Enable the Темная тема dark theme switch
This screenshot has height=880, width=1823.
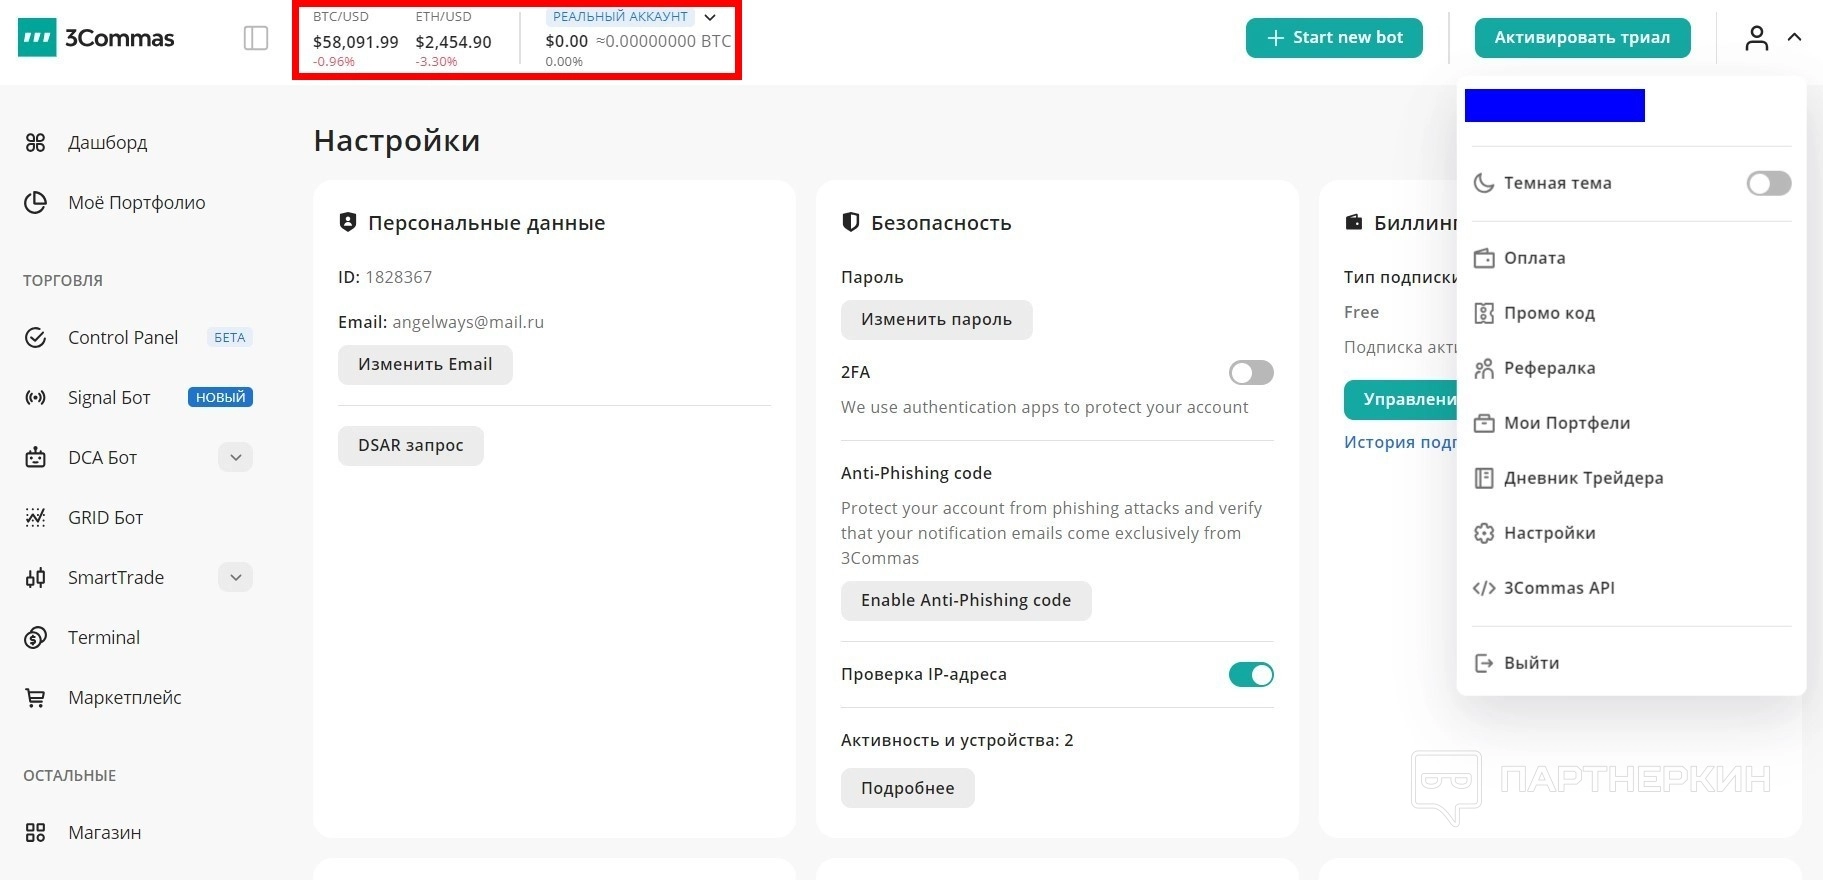(x=1768, y=183)
